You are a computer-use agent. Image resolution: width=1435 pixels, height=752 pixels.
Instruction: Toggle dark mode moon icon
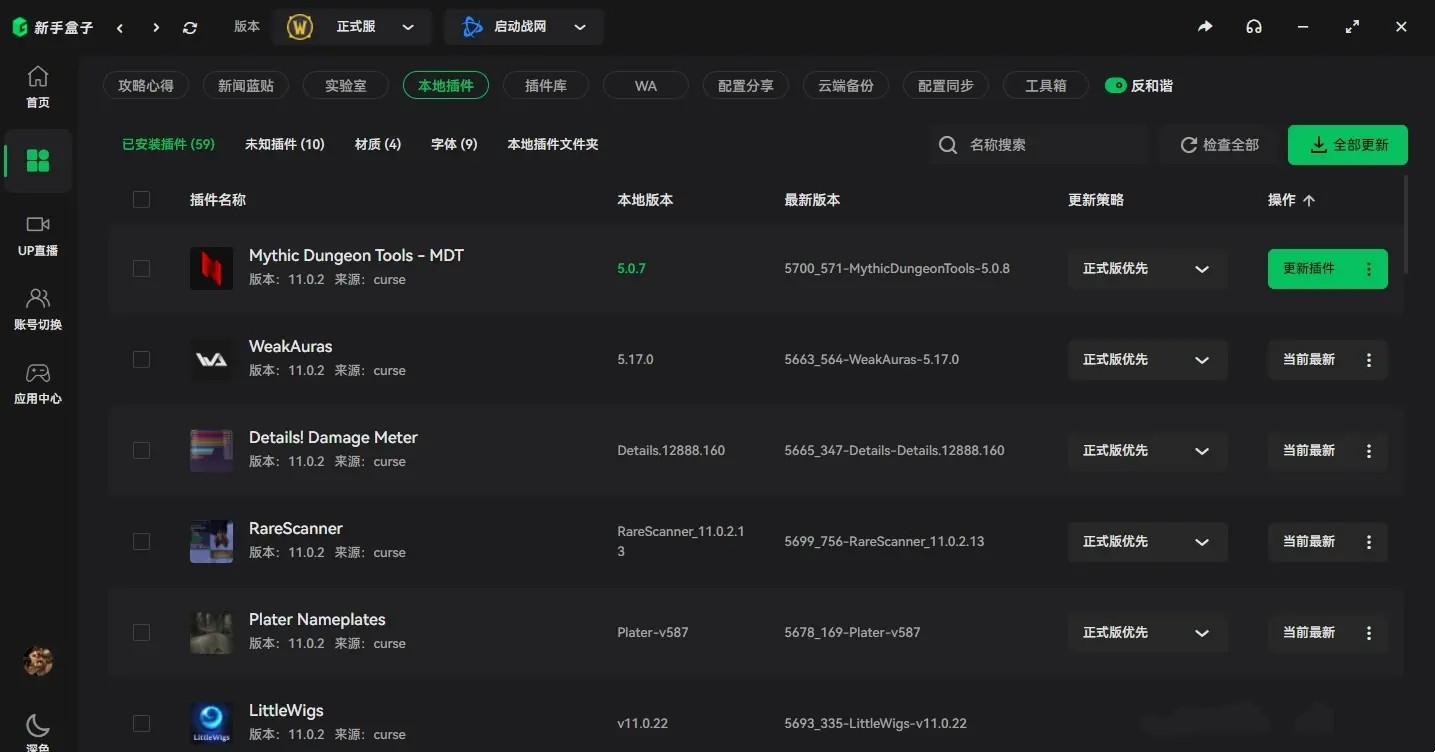pyautogui.click(x=38, y=726)
